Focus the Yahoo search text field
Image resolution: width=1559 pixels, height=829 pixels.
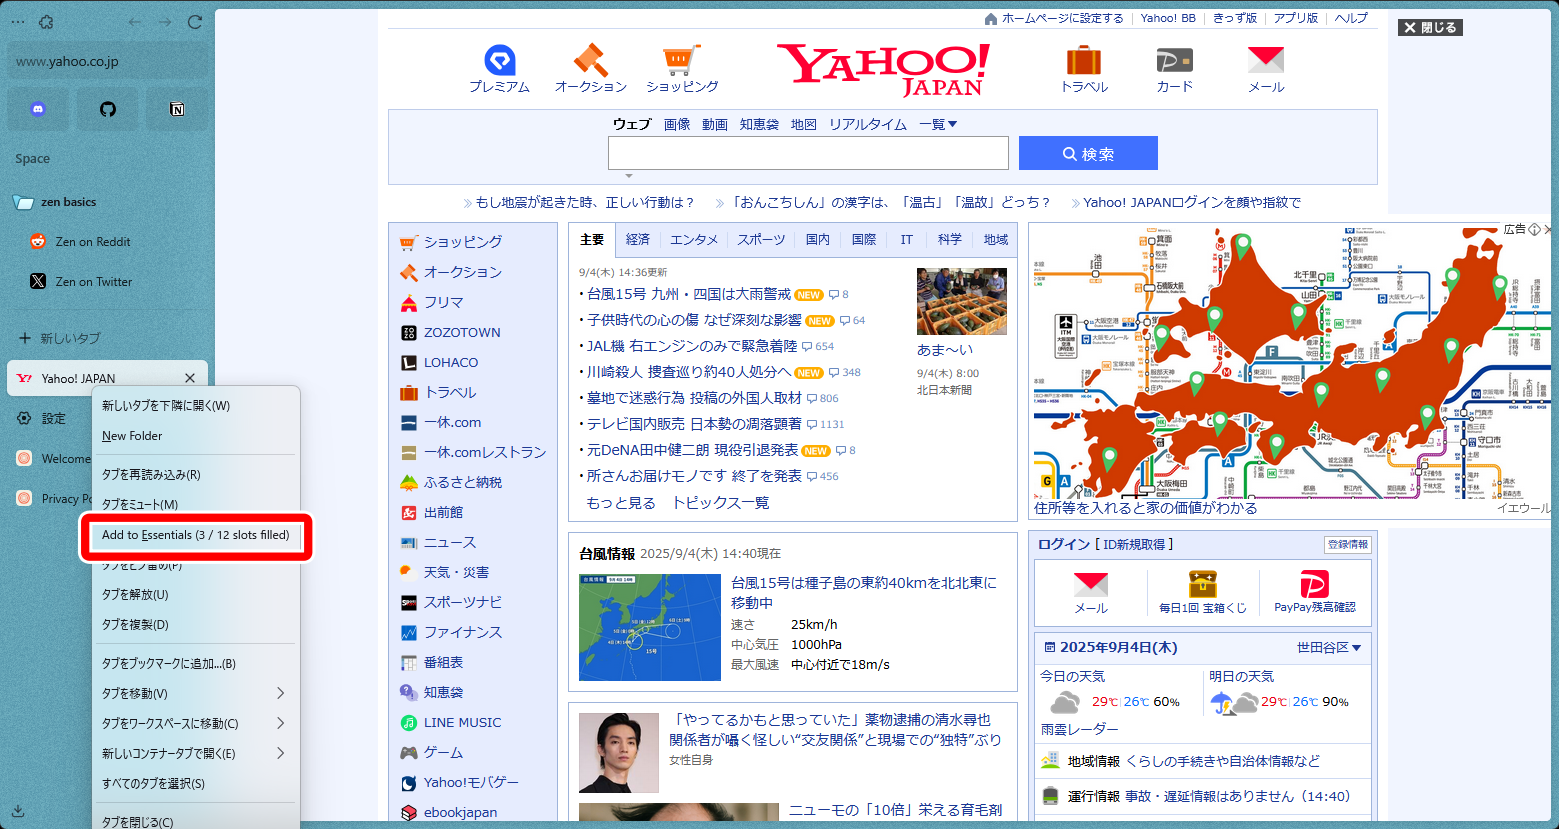[808, 153]
